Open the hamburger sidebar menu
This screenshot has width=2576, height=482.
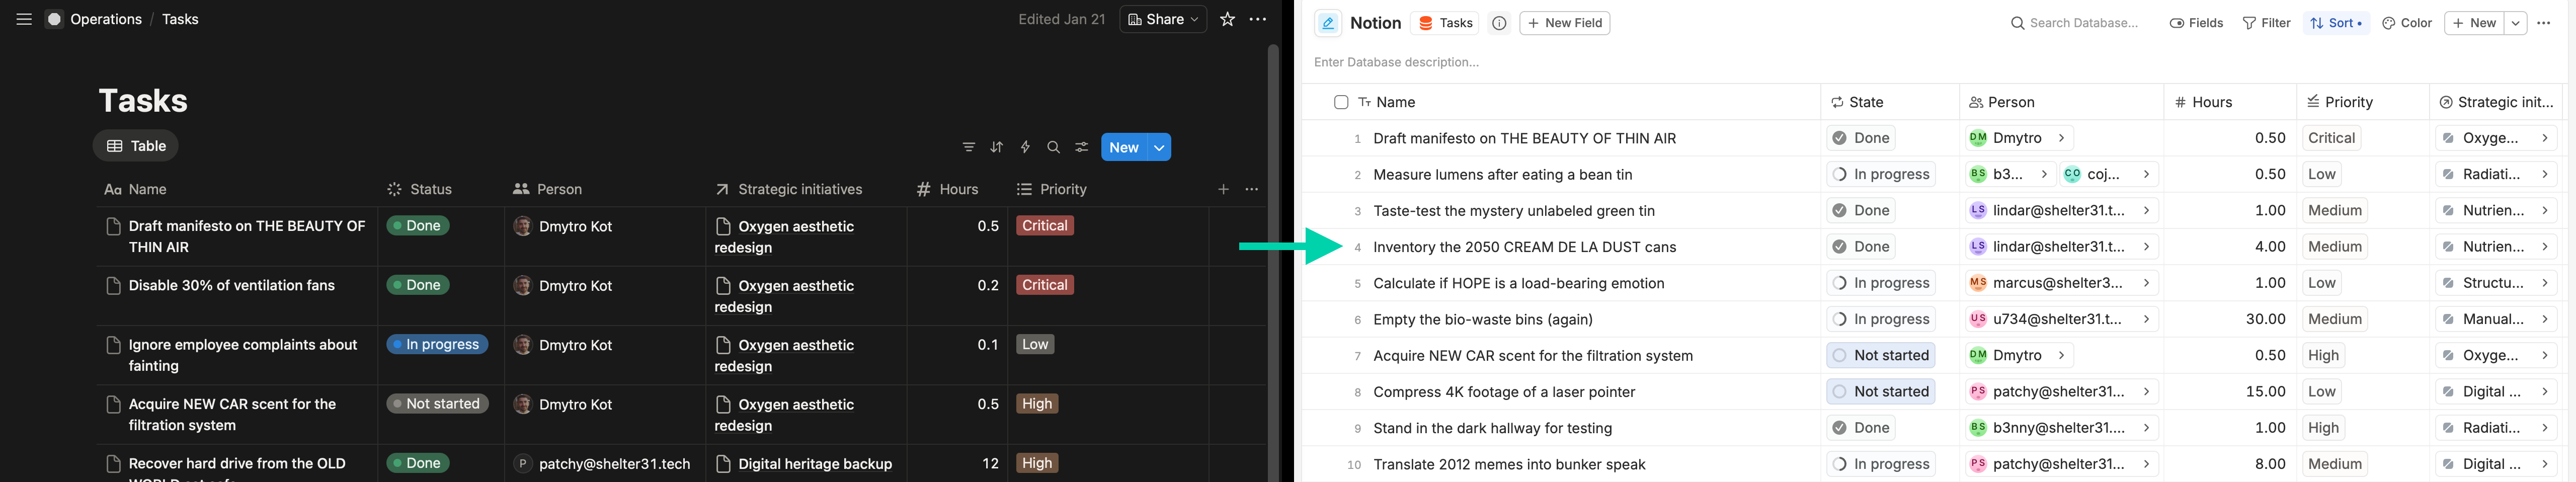24,19
